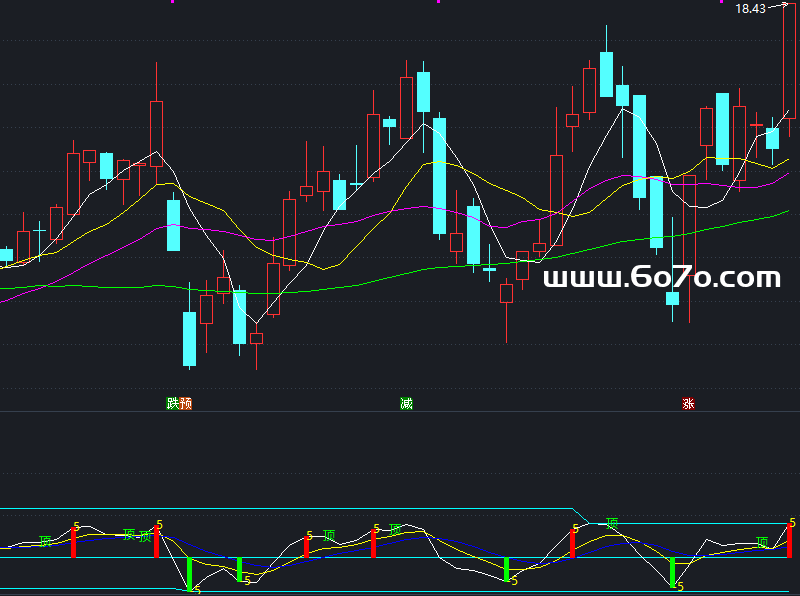Click the rightmost green bar in indicator panel
The height and width of the screenshot is (596, 800).
(x=672, y=571)
